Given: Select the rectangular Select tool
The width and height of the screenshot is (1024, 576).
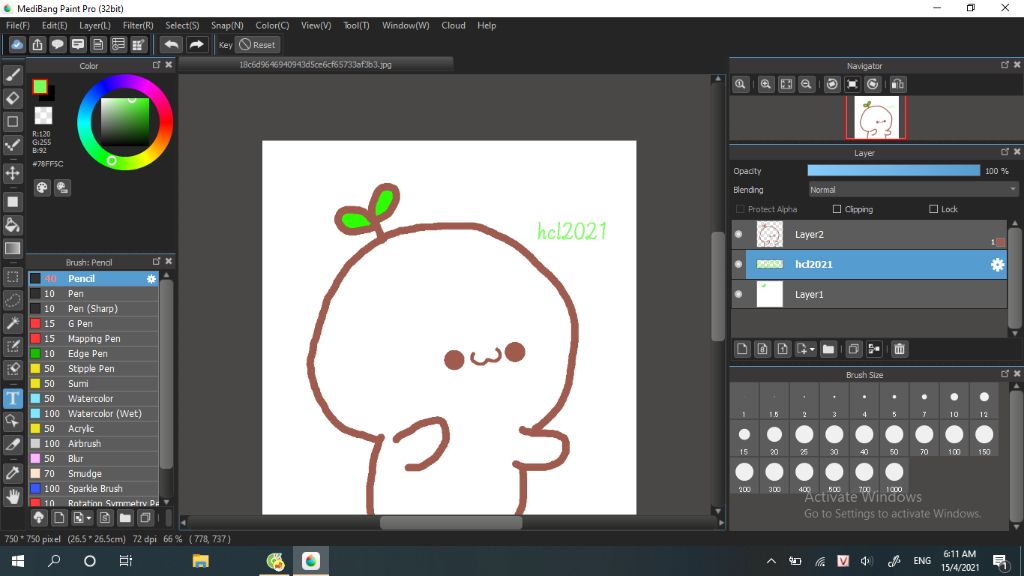Looking at the screenshot, I should (x=12, y=277).
